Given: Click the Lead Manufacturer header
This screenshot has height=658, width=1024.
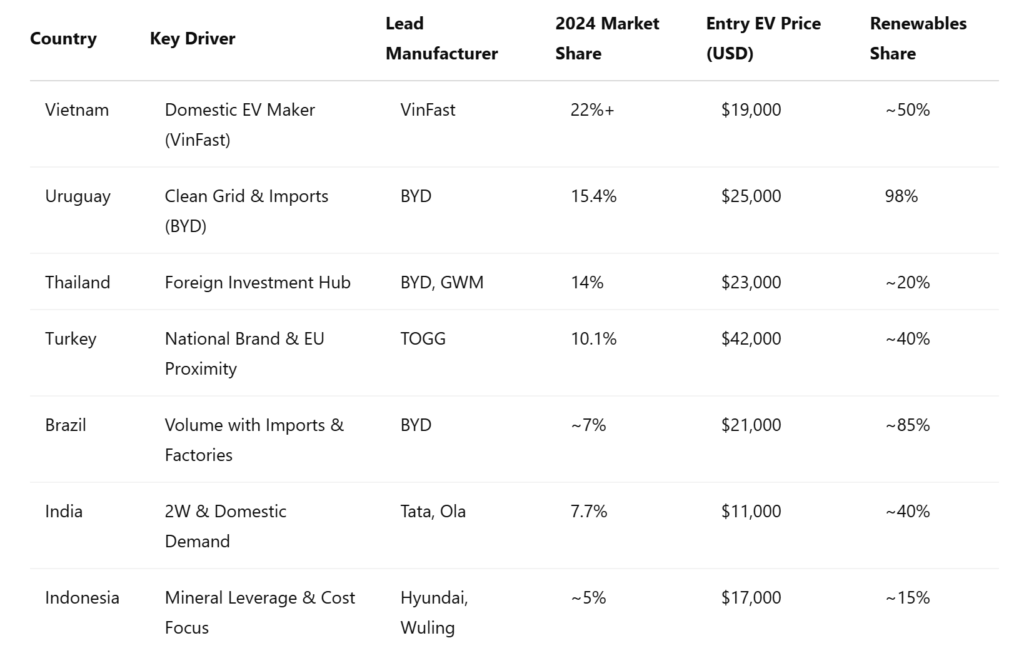Looking at the screenshot, I should (441, 39).
